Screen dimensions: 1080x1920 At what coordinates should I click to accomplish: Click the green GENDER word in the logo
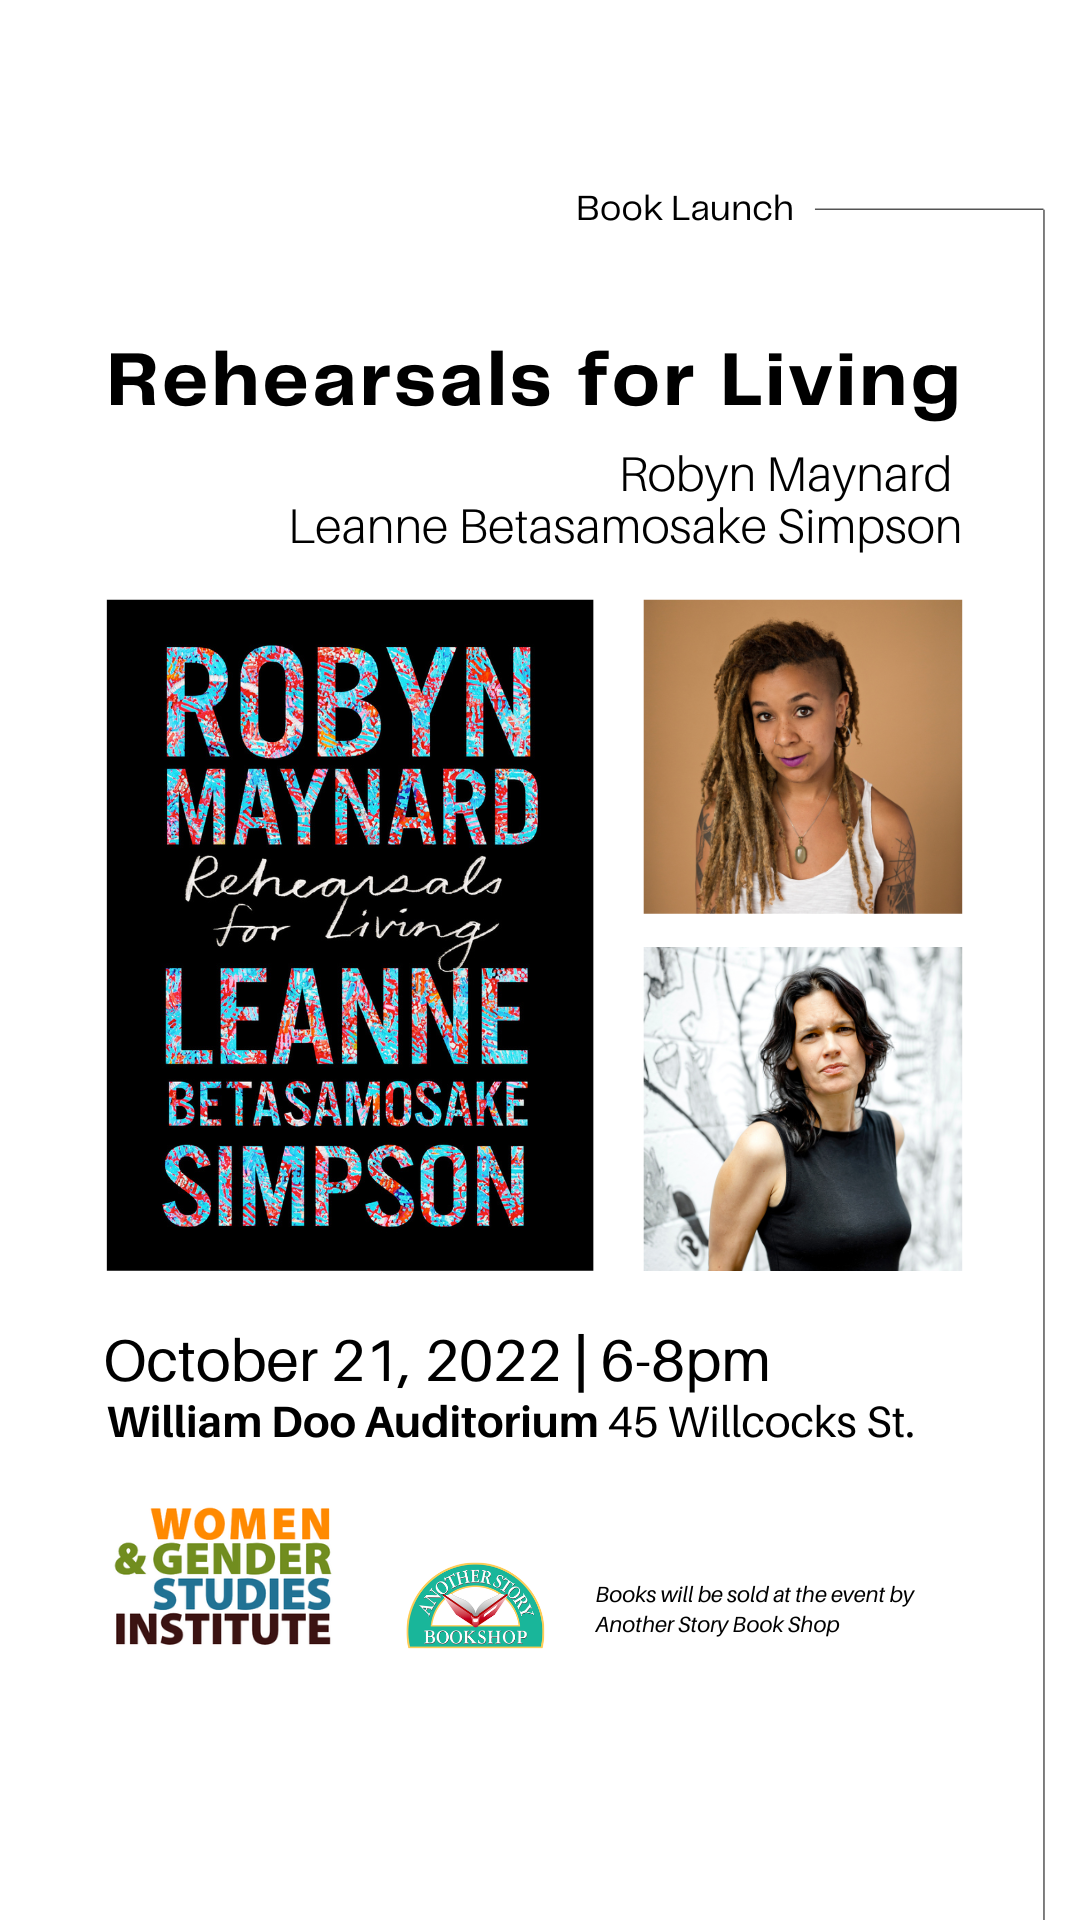(241, 1559)
